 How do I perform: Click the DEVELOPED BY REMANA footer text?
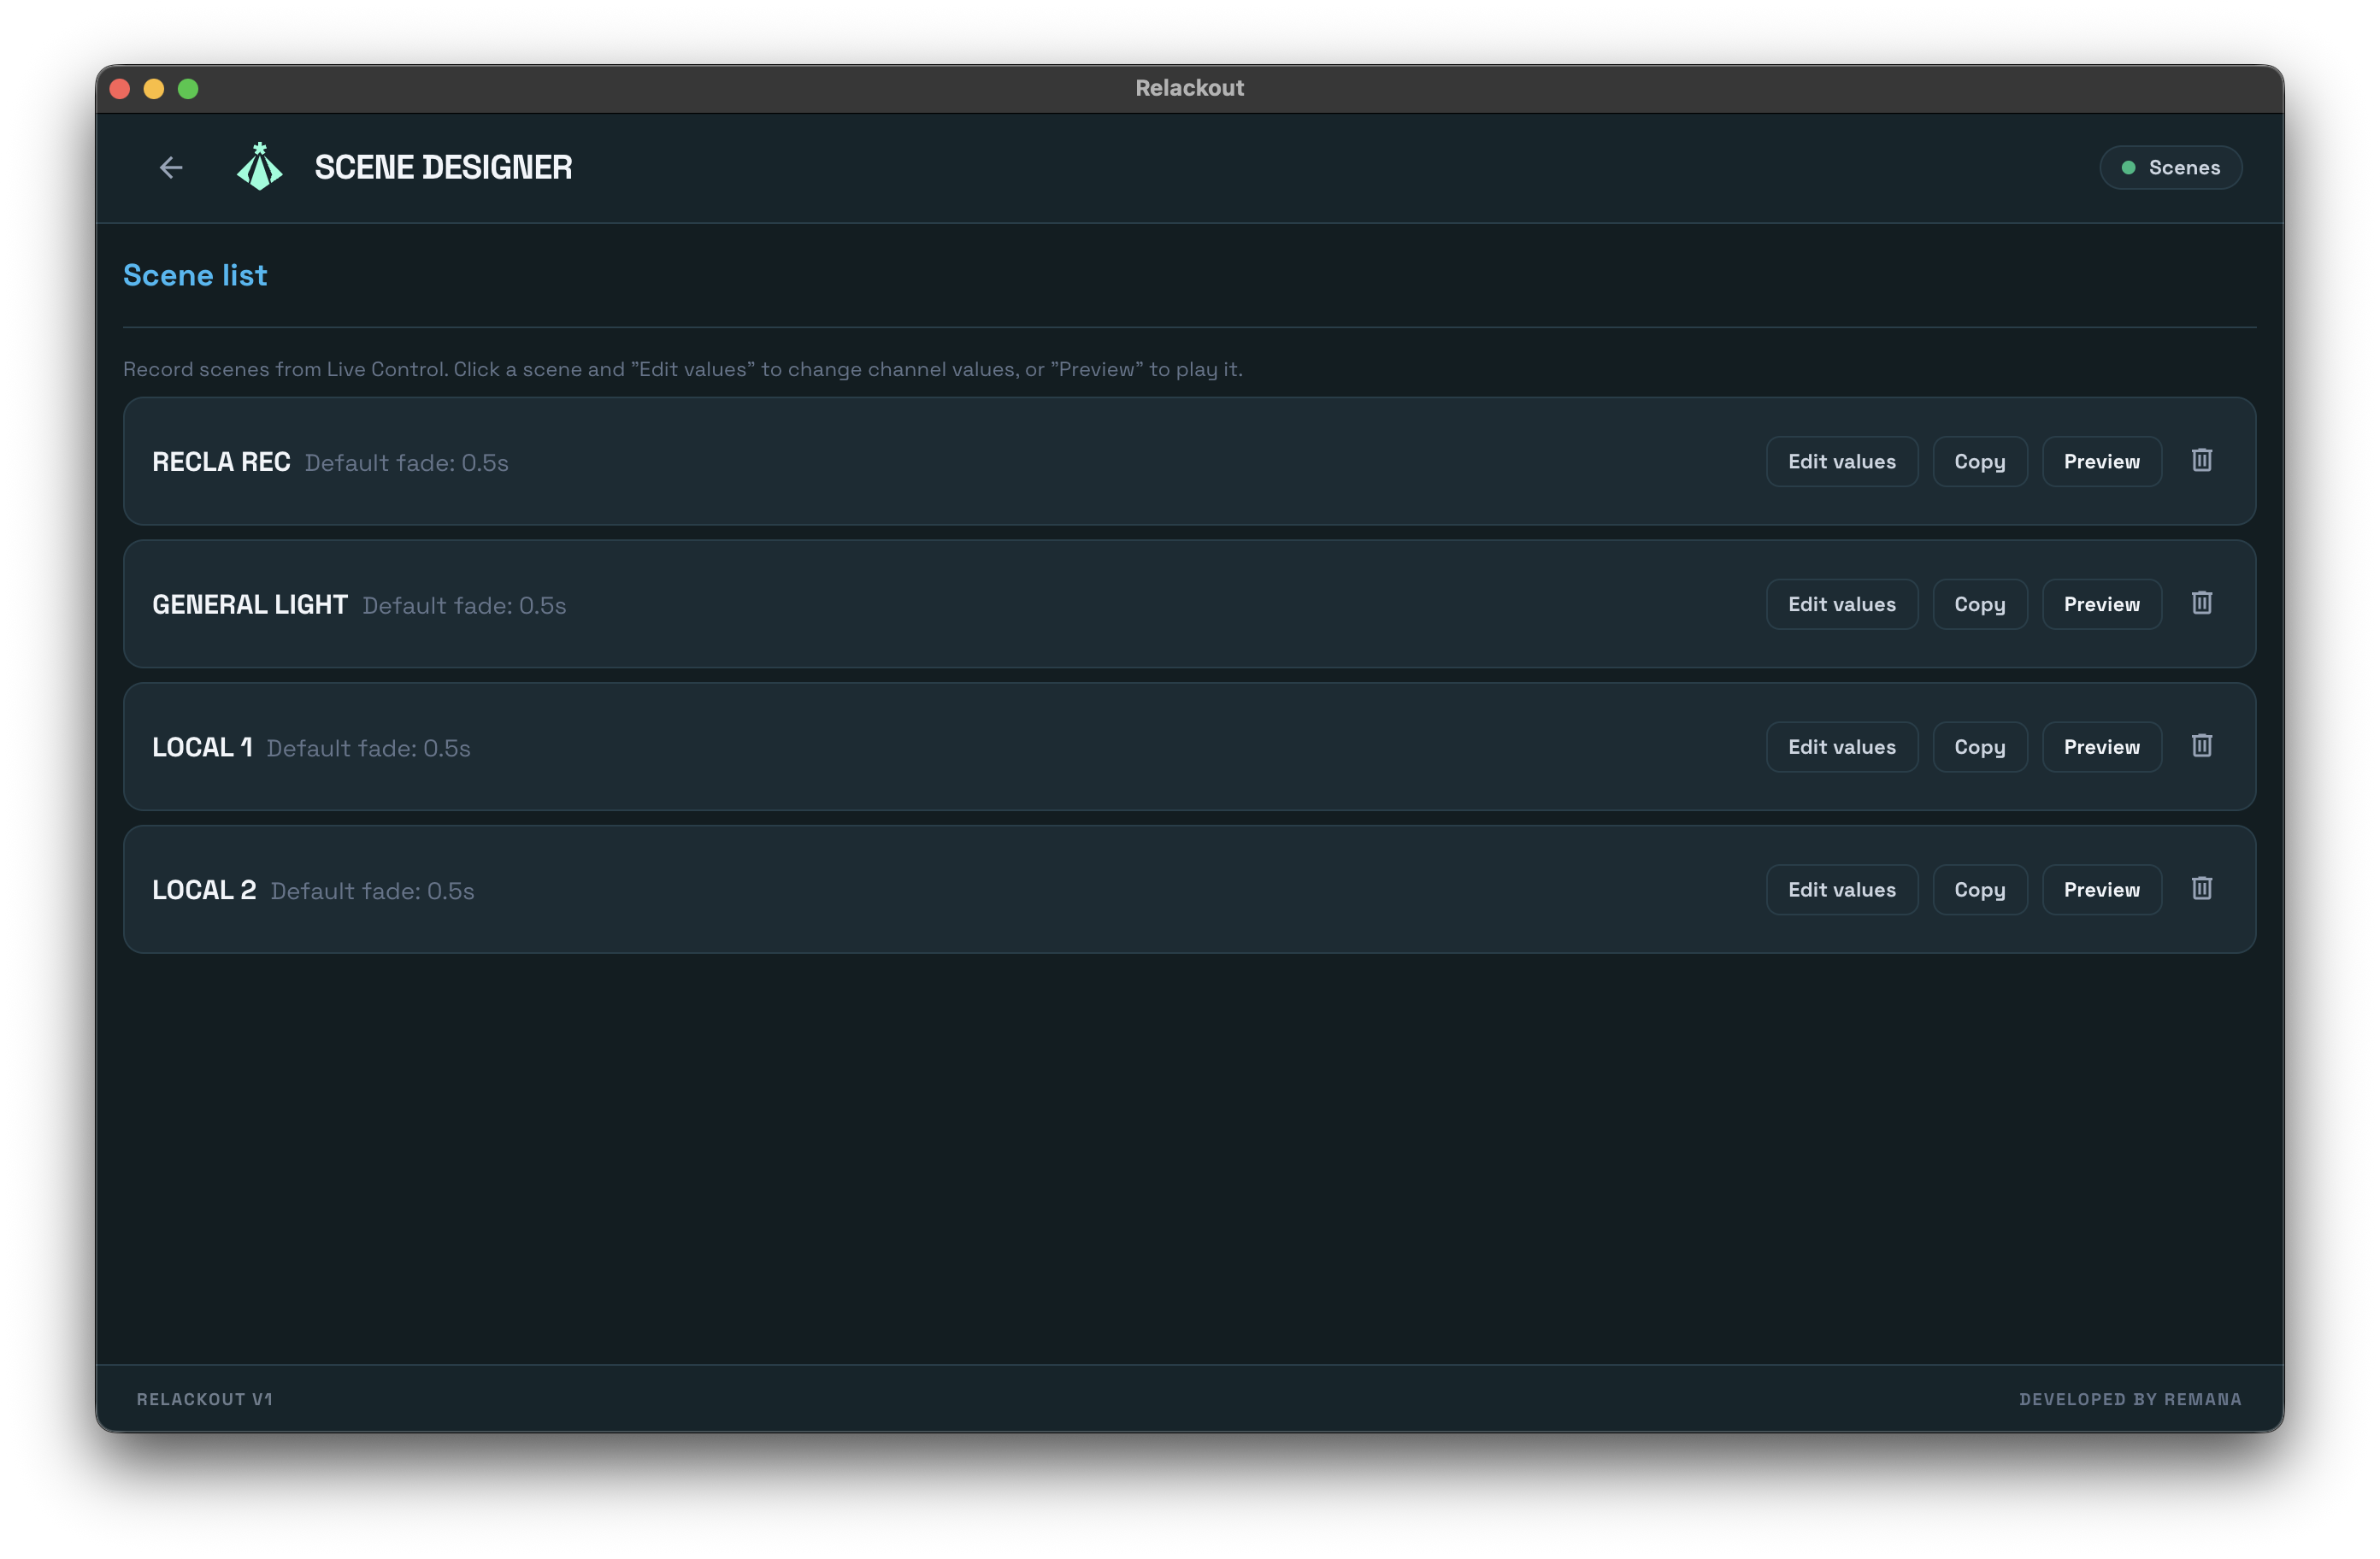(2130, 1400)
